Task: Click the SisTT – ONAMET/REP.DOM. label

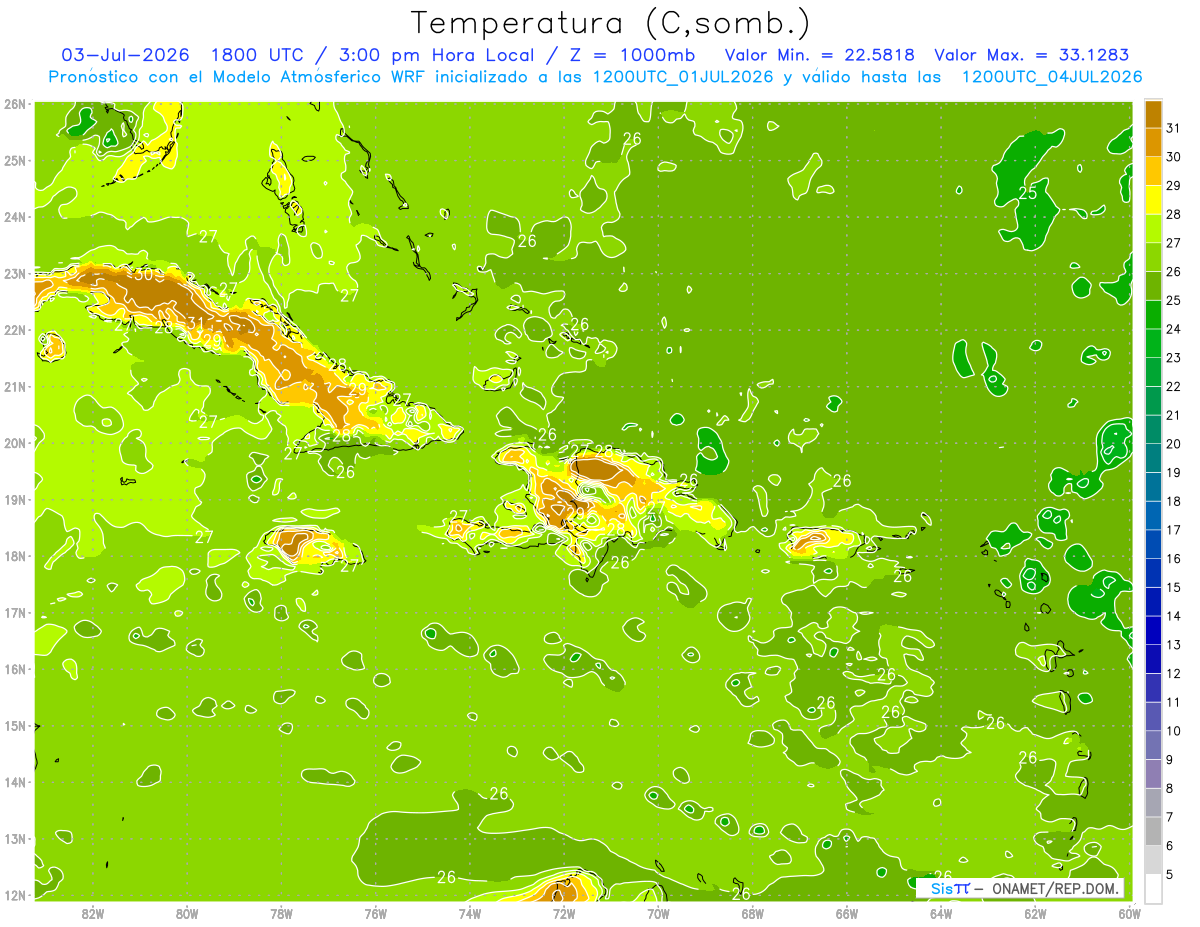Action: (x=1021, y=888)
